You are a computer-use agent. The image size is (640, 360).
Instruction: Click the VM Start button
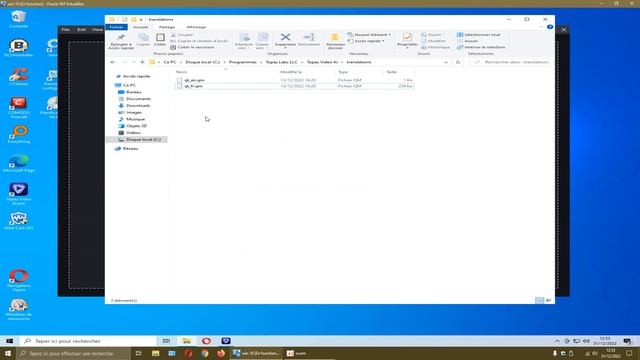pos(9,341)
